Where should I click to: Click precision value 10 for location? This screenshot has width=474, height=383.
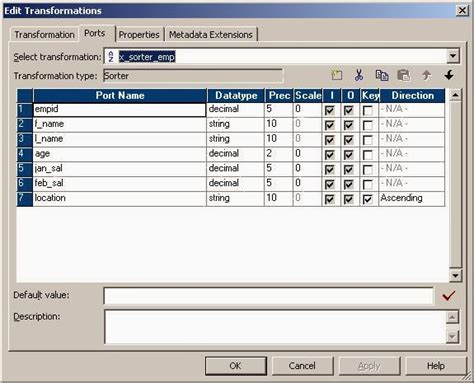(279, 199)
